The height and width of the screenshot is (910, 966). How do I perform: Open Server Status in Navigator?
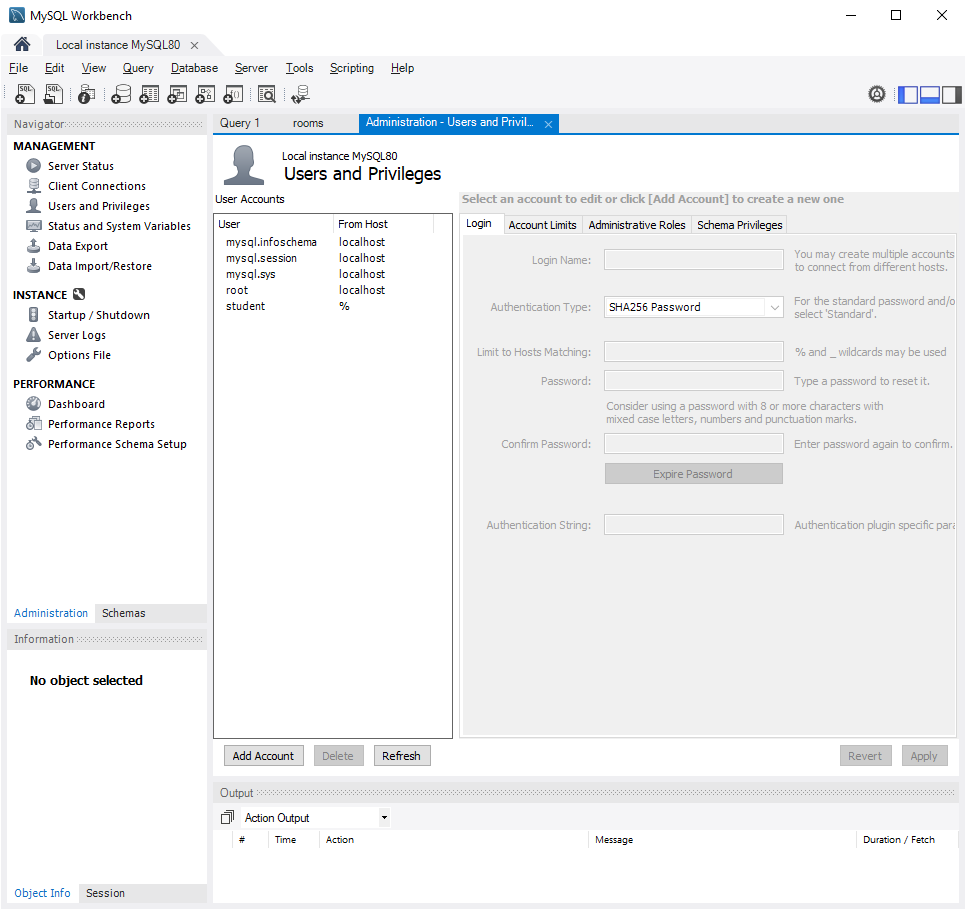click(81, 166)
